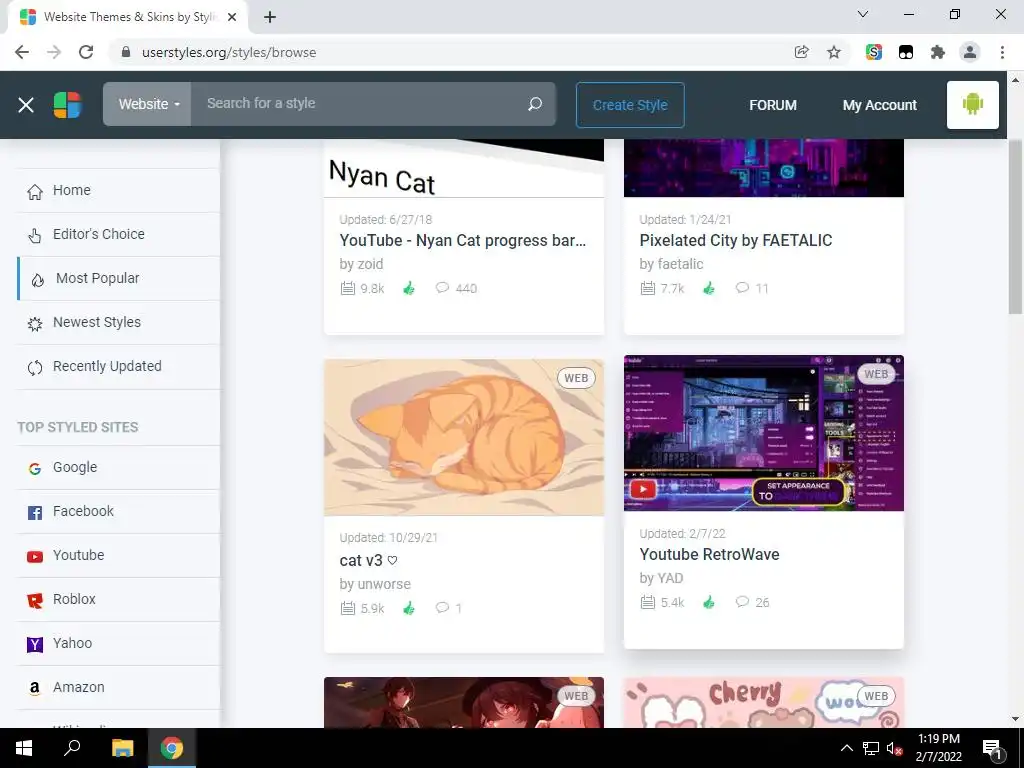Select Home in sidebar
The height and width of the screenshot is (768, 1024).
click(x=118, y=190)
